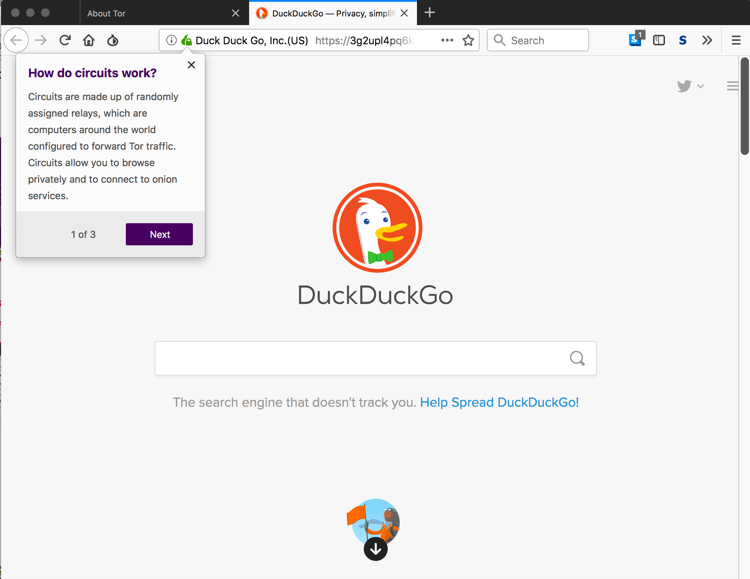This screenshot has width=750, height=579.
Task: Open the green onion circuit display icon
Action: tap(186, 40)
